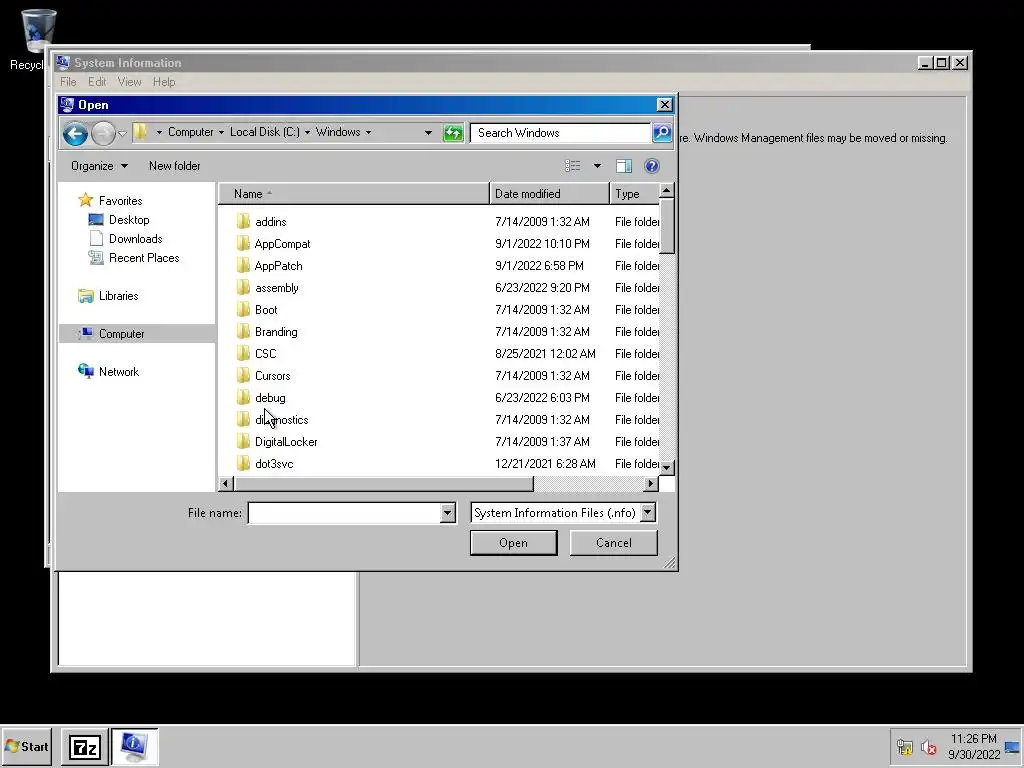The image size is (1024, 768).
Task: Click the Computer breadcrumb segment
Action: pos(190,133)
